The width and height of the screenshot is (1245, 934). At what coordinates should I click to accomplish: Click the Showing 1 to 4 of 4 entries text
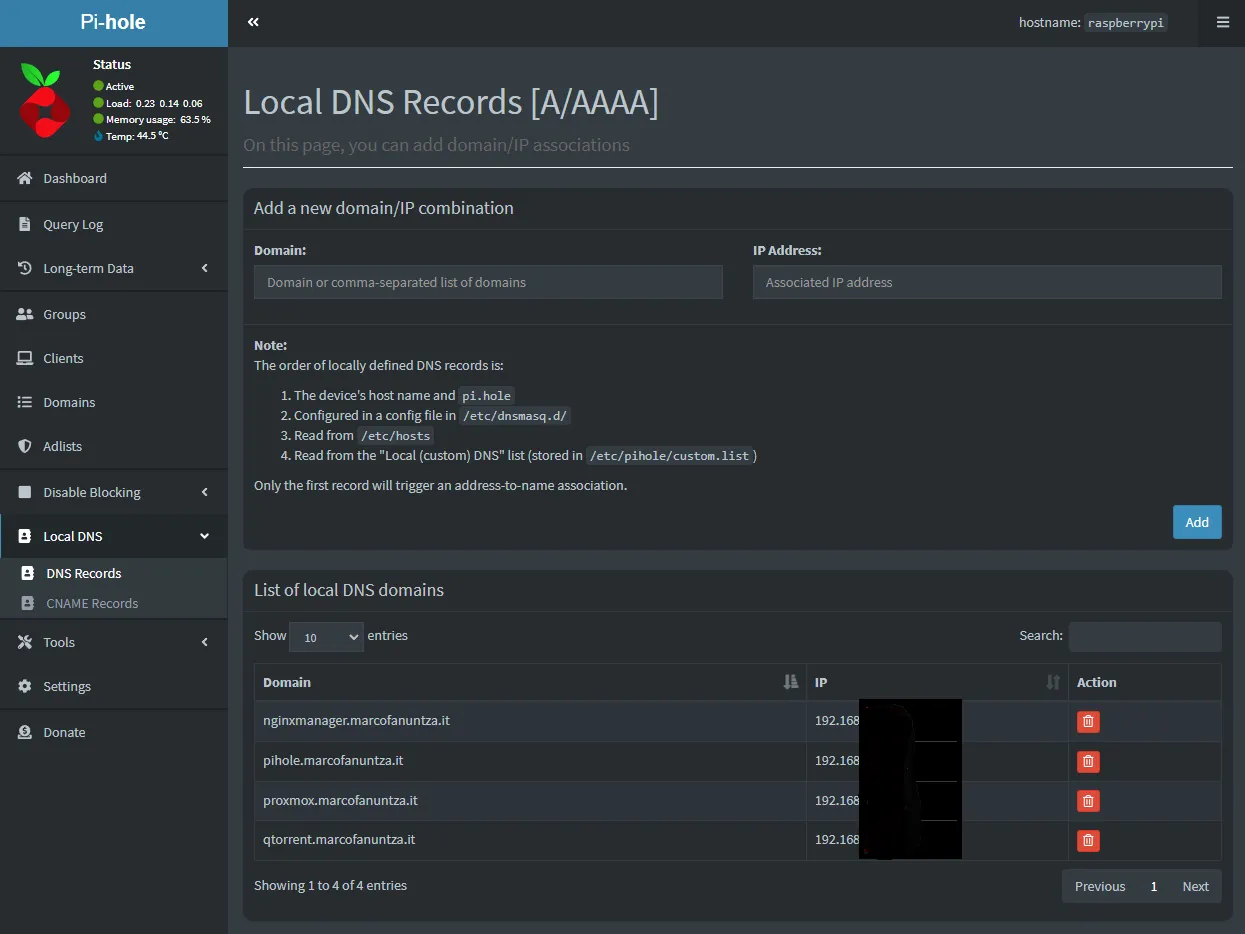330,885
